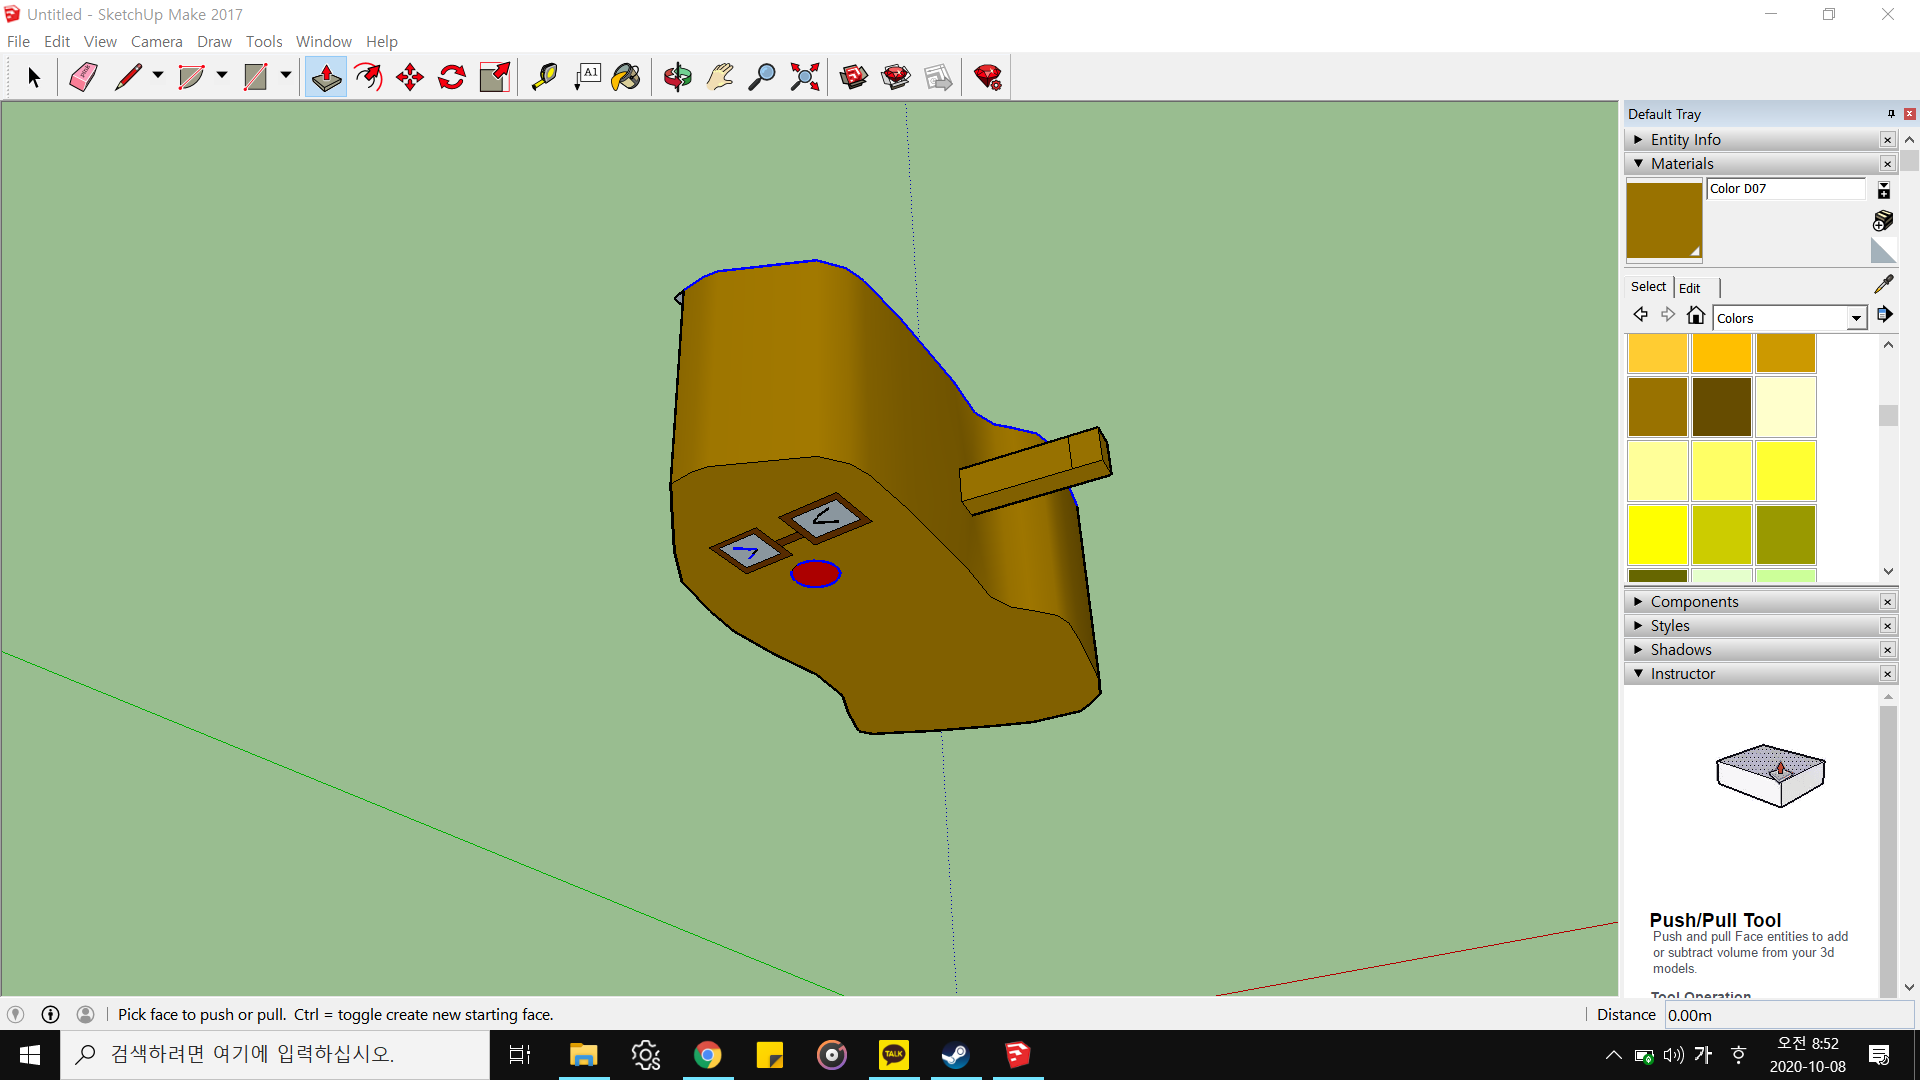Image resolution: width=1920 pixels, height=1080 pixels.
Task: Open the Tools menu
Action: pos(264,41)
